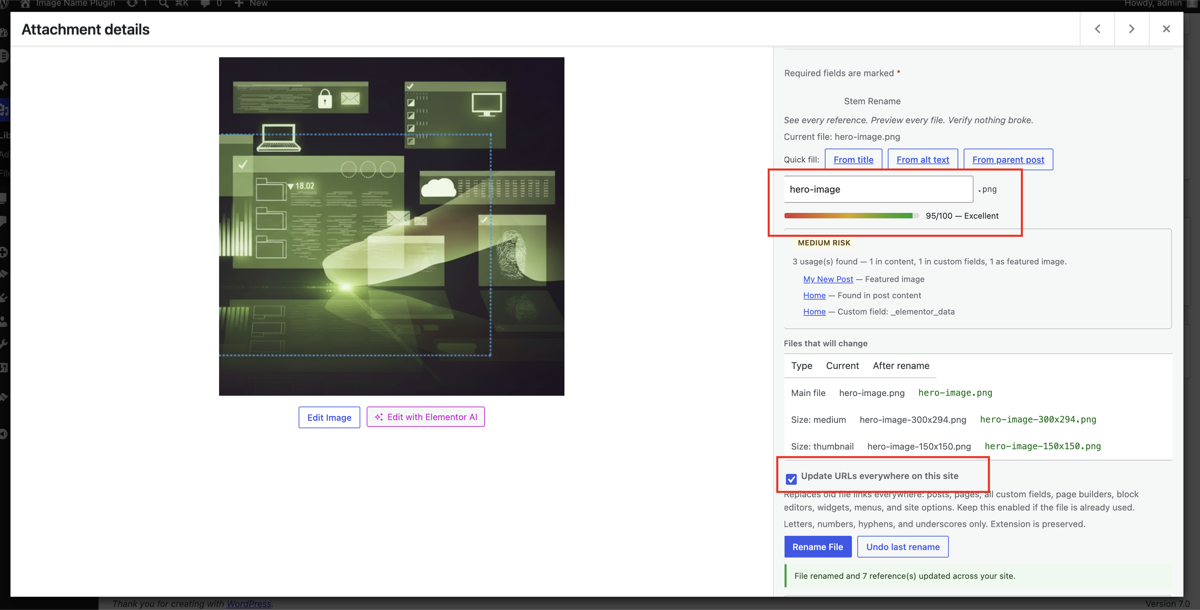
Task: Click the "Files that will change" heading
Action: coord(826,343)
